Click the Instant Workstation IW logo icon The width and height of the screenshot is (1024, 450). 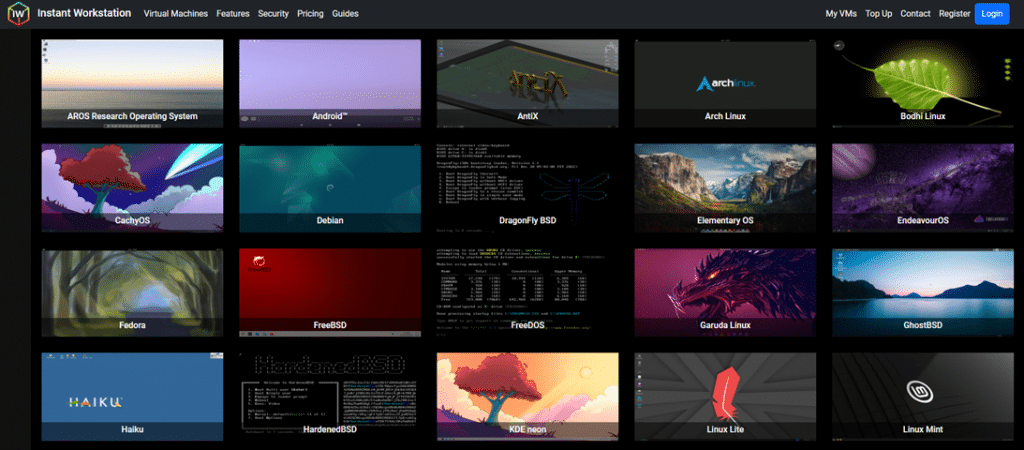tap(18, 13)
